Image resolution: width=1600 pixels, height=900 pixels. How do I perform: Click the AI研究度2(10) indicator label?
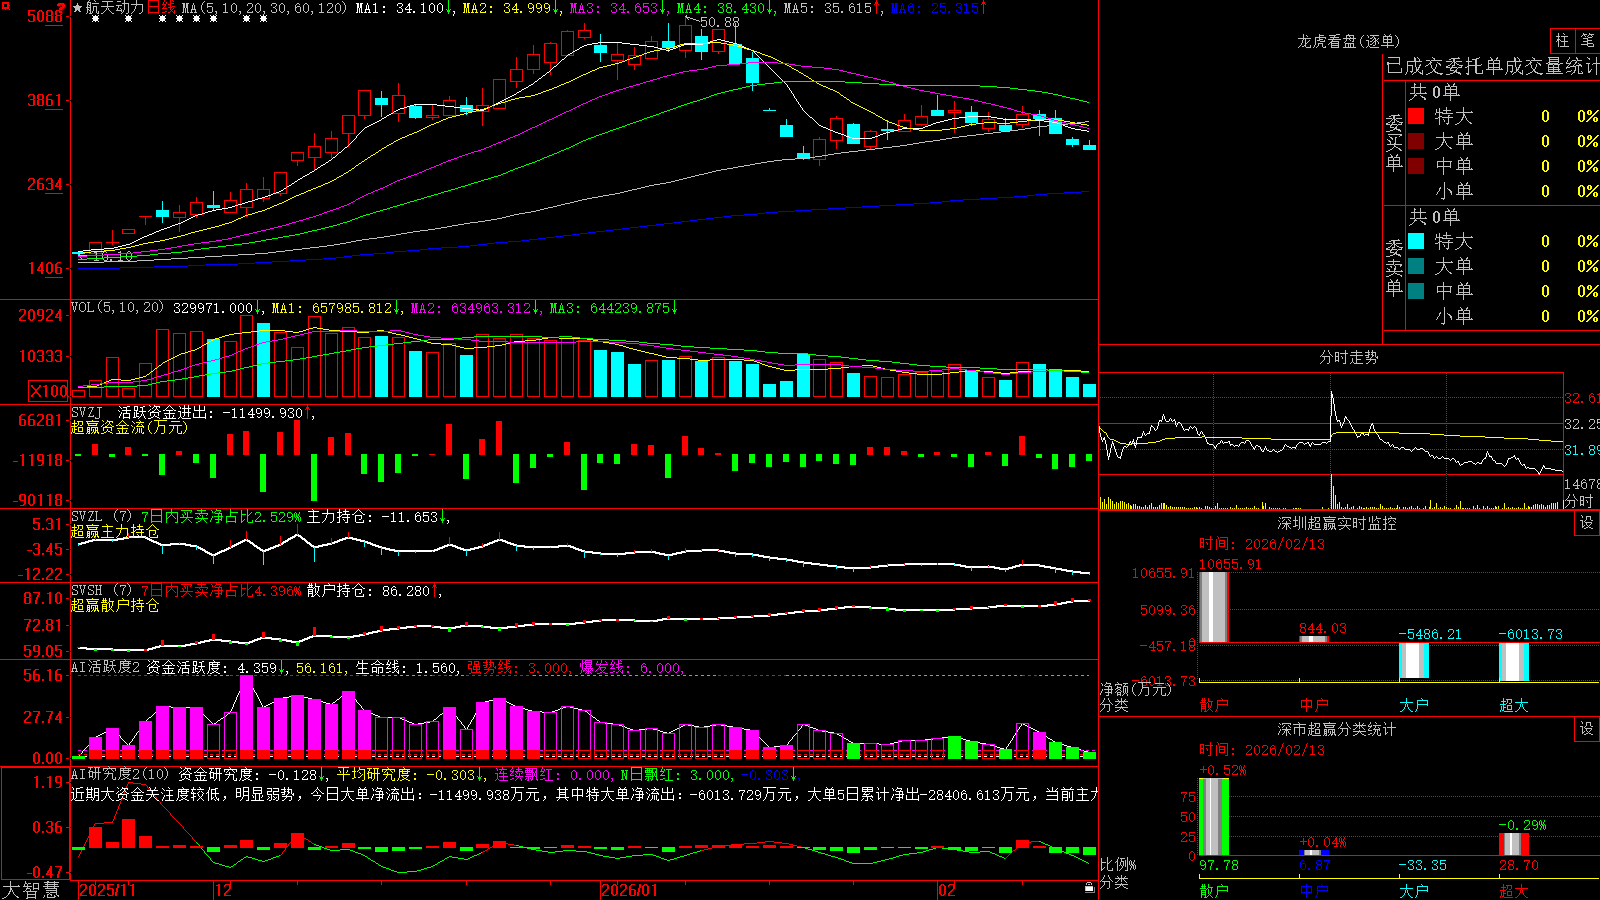pos(120,774)
